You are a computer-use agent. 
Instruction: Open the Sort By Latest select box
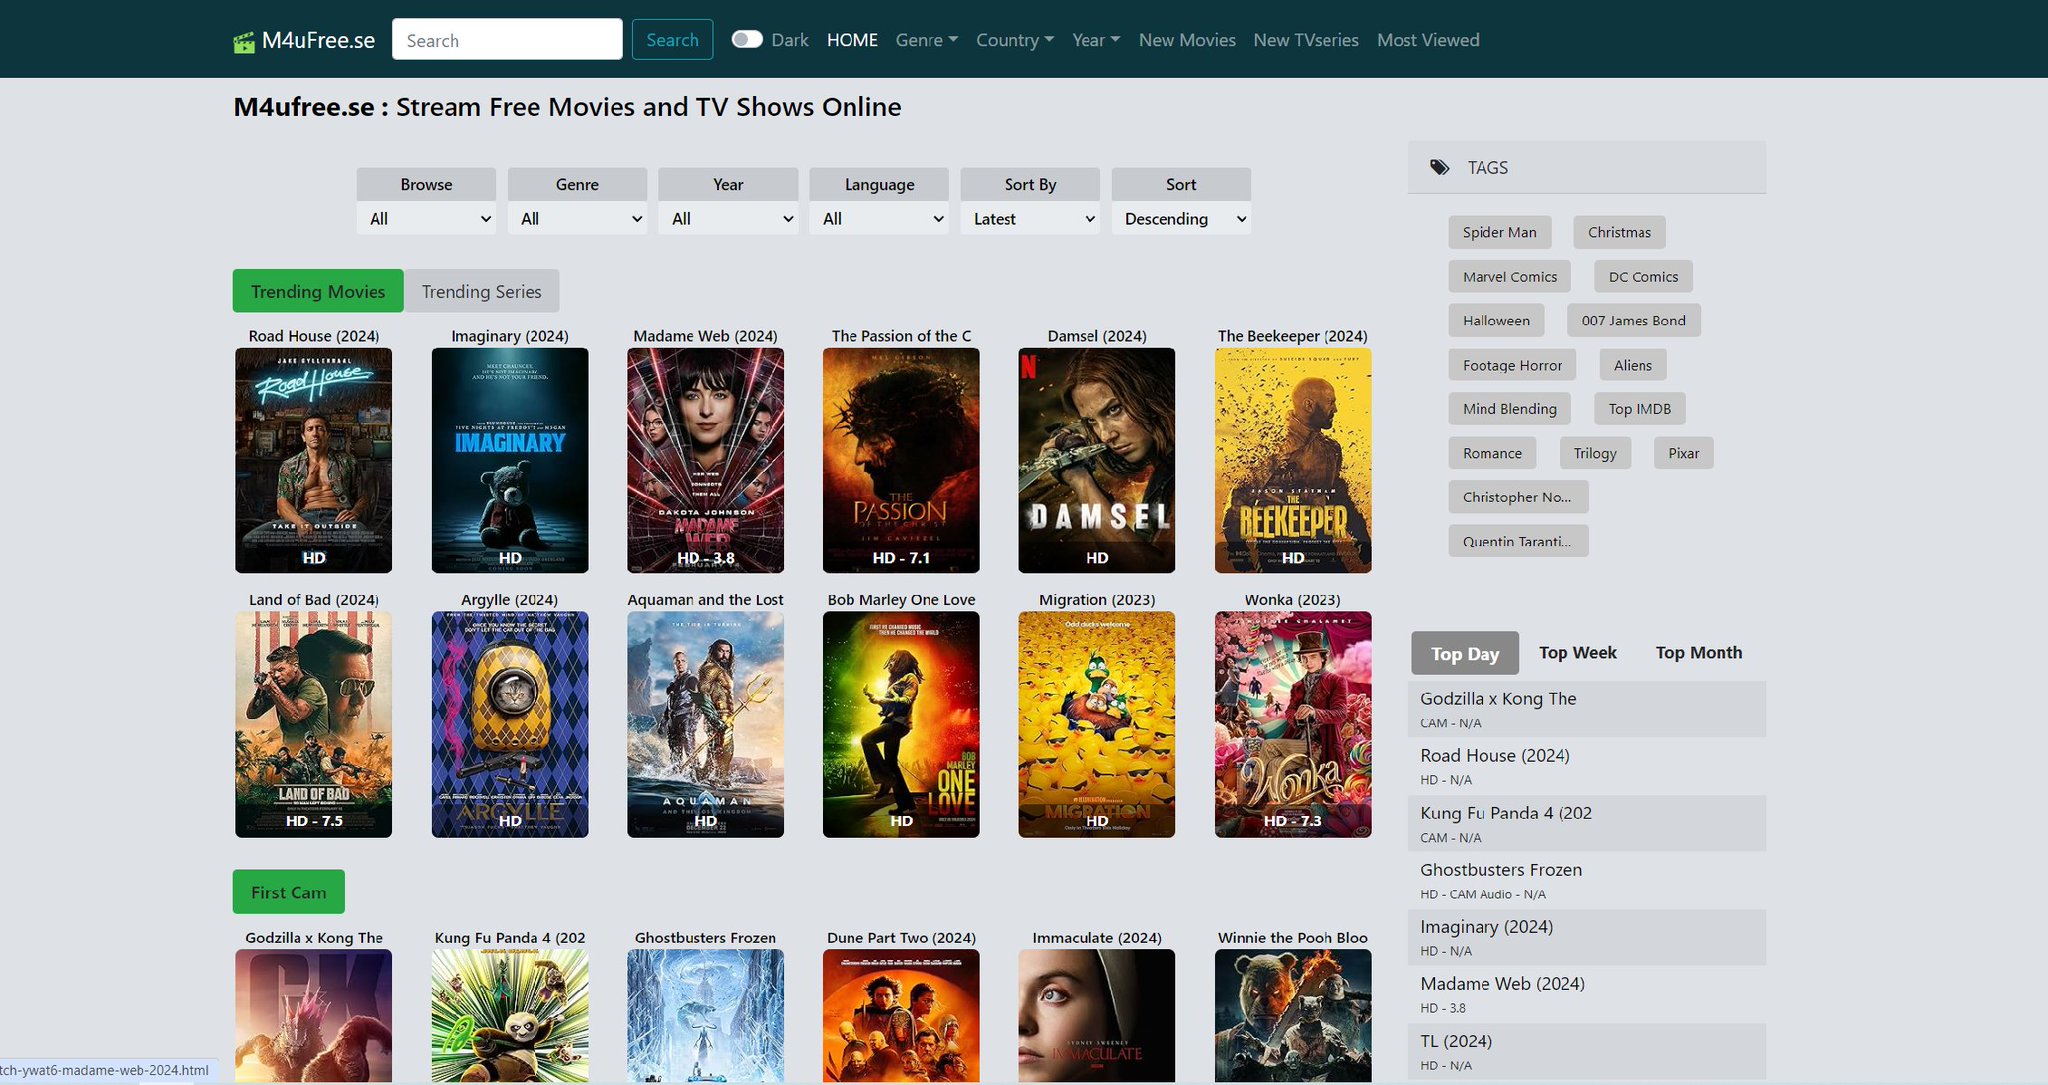coord(1030,218)
